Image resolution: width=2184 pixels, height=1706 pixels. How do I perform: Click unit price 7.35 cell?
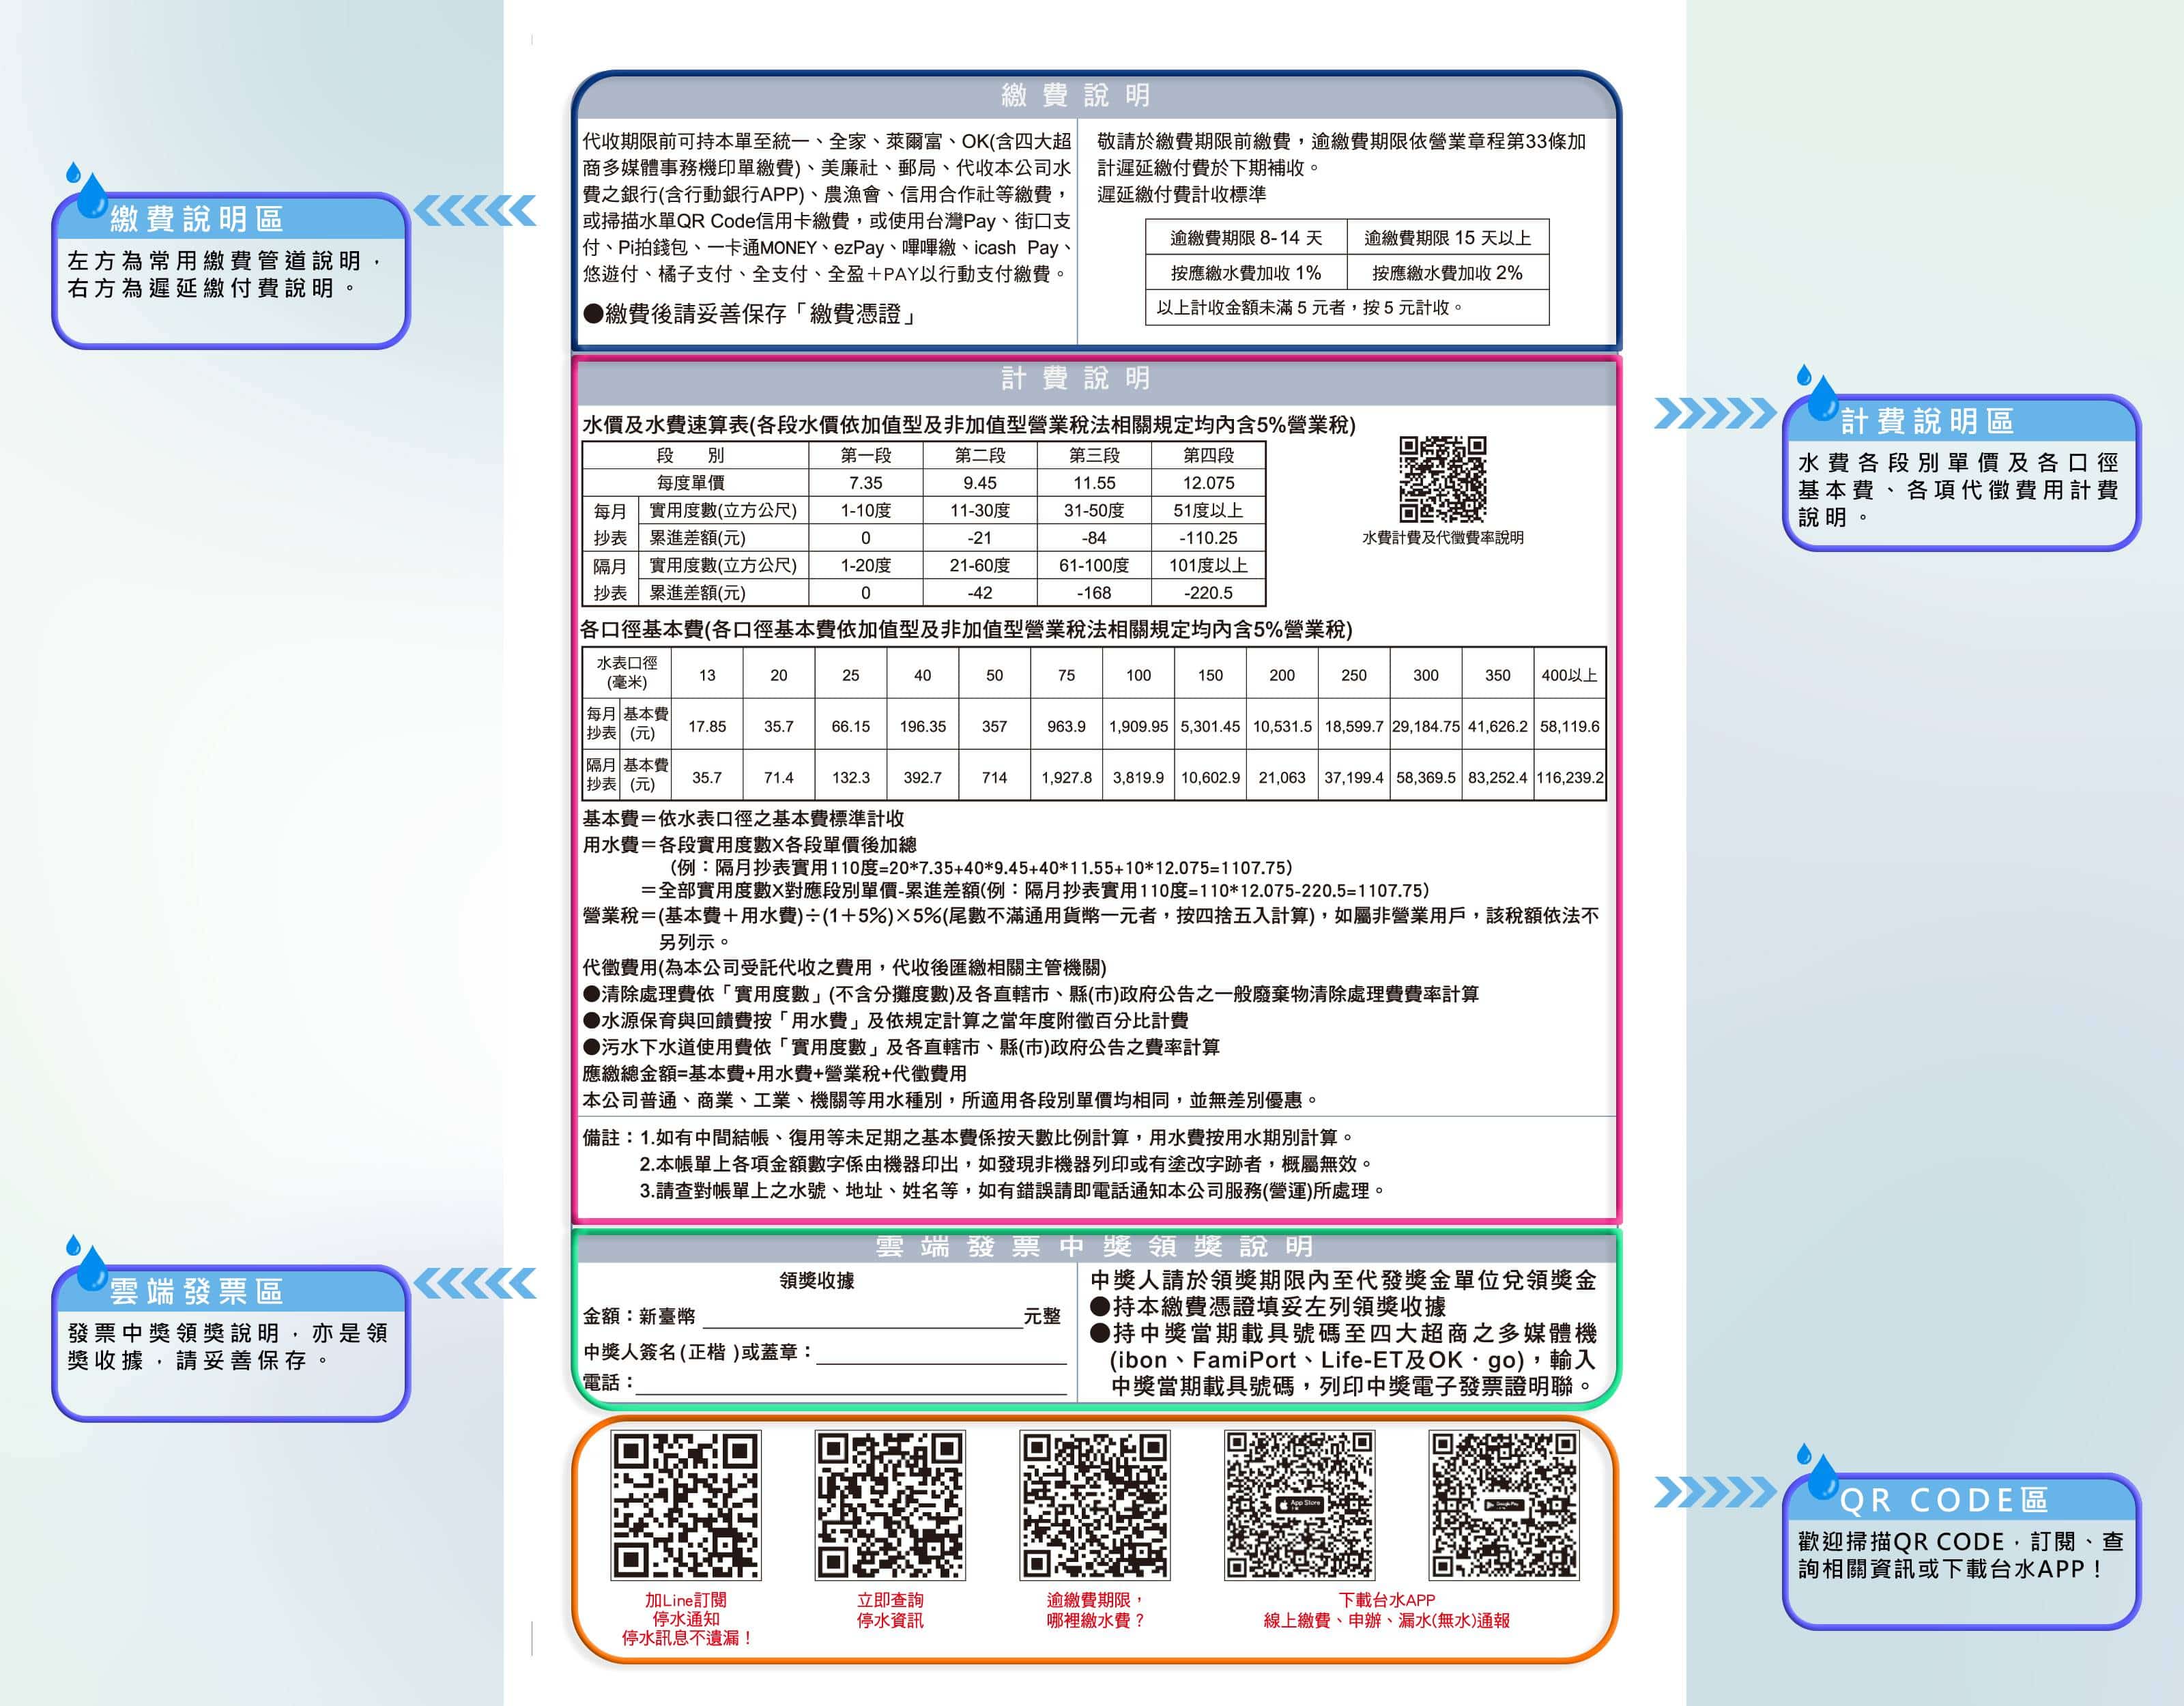click(x=866, y=483)
